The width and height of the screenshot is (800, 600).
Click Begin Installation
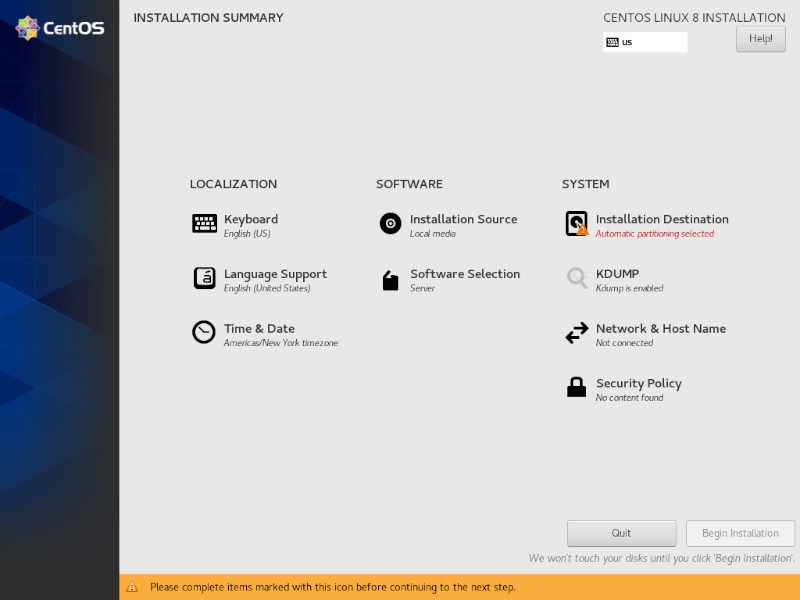pyautogui.click(x=740, y=533)
